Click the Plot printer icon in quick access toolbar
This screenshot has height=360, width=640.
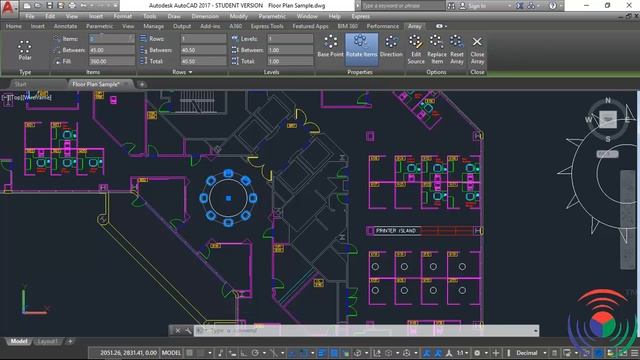[72, 6]
